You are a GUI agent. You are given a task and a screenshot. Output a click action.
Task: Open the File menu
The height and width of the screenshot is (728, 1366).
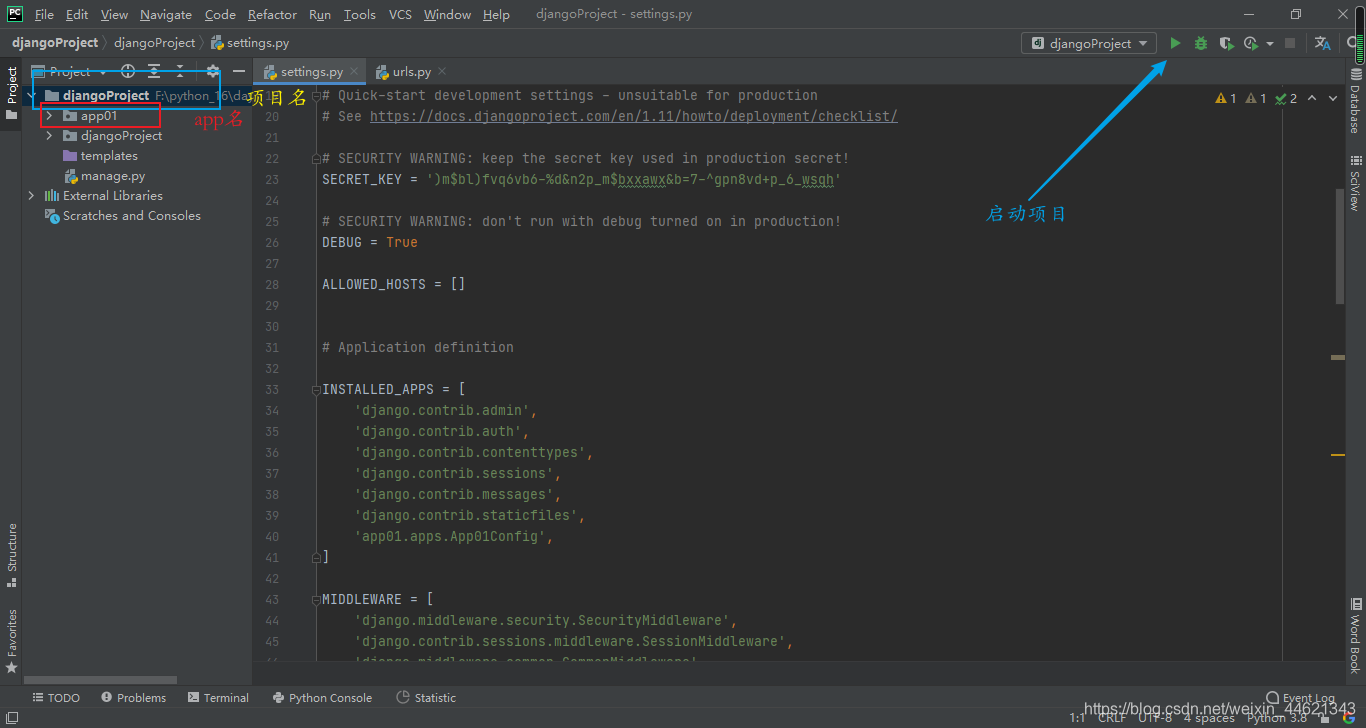[x=44, y=14]
